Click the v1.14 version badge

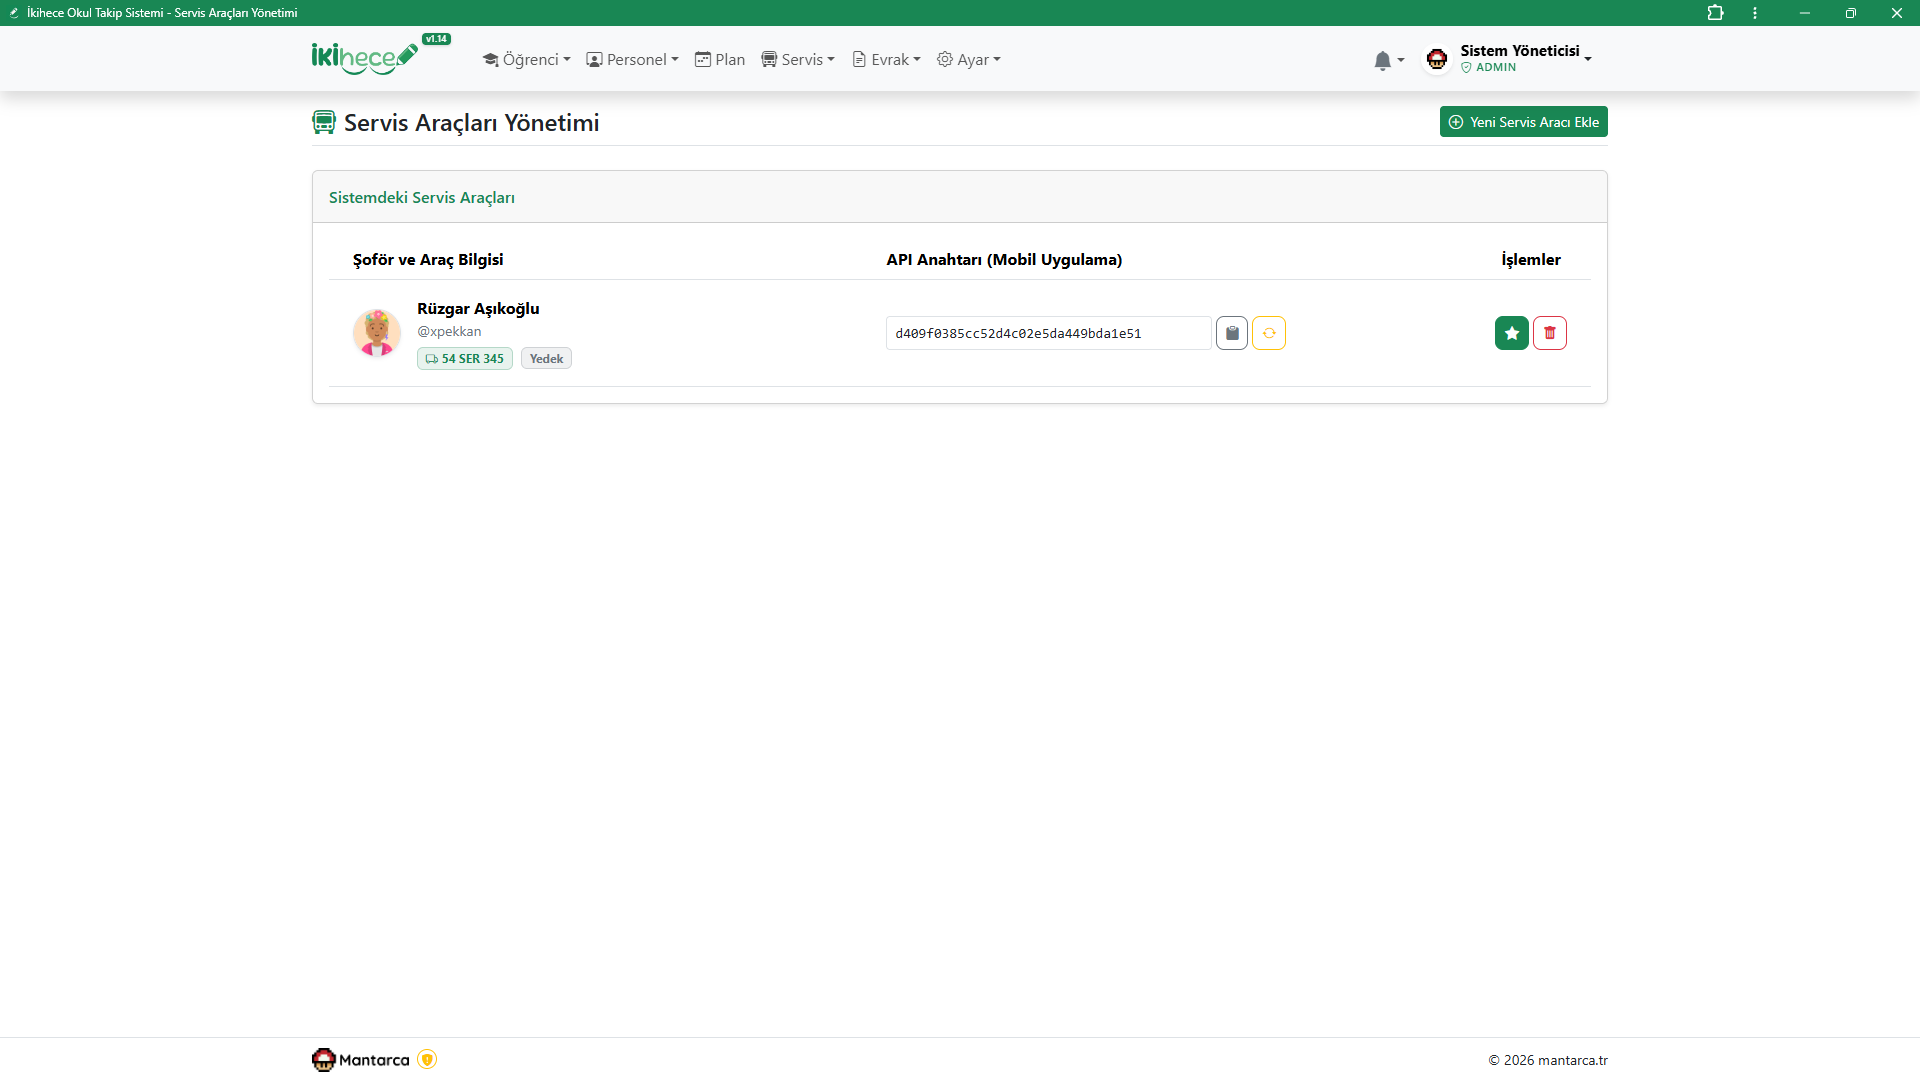(436, 39)
